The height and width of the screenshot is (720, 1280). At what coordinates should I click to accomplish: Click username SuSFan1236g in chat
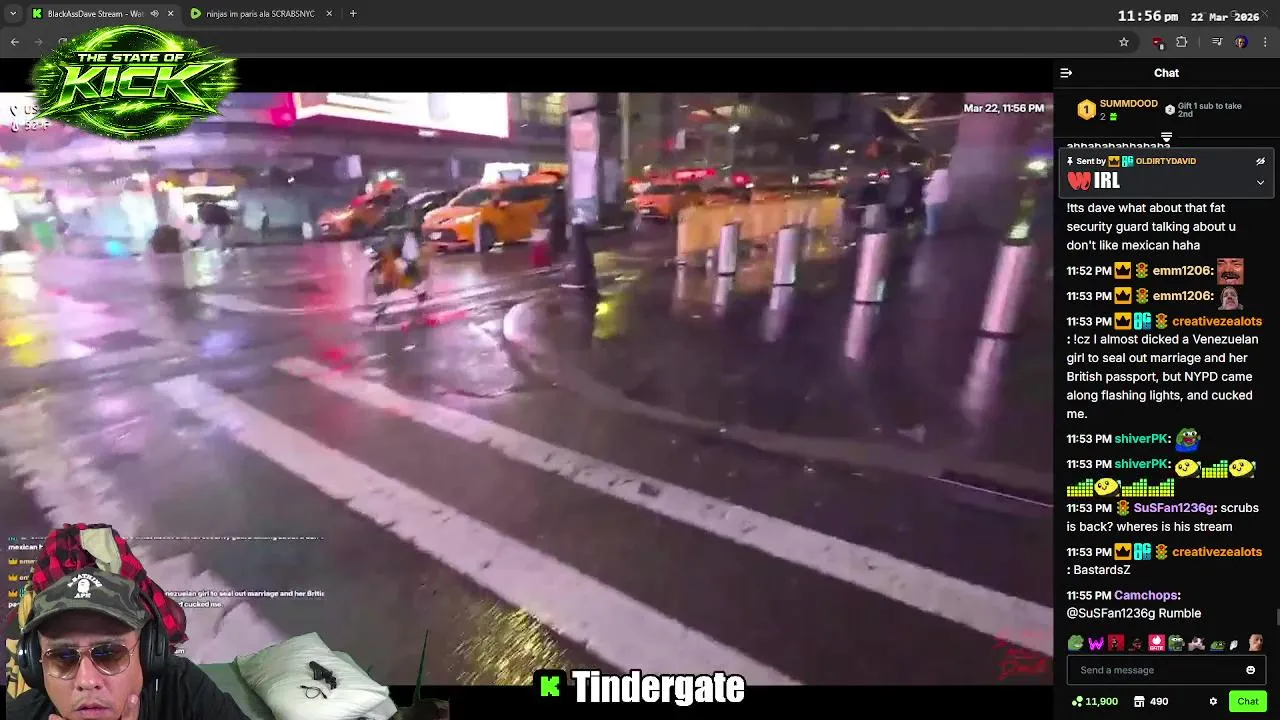[x=1174, y=508]
